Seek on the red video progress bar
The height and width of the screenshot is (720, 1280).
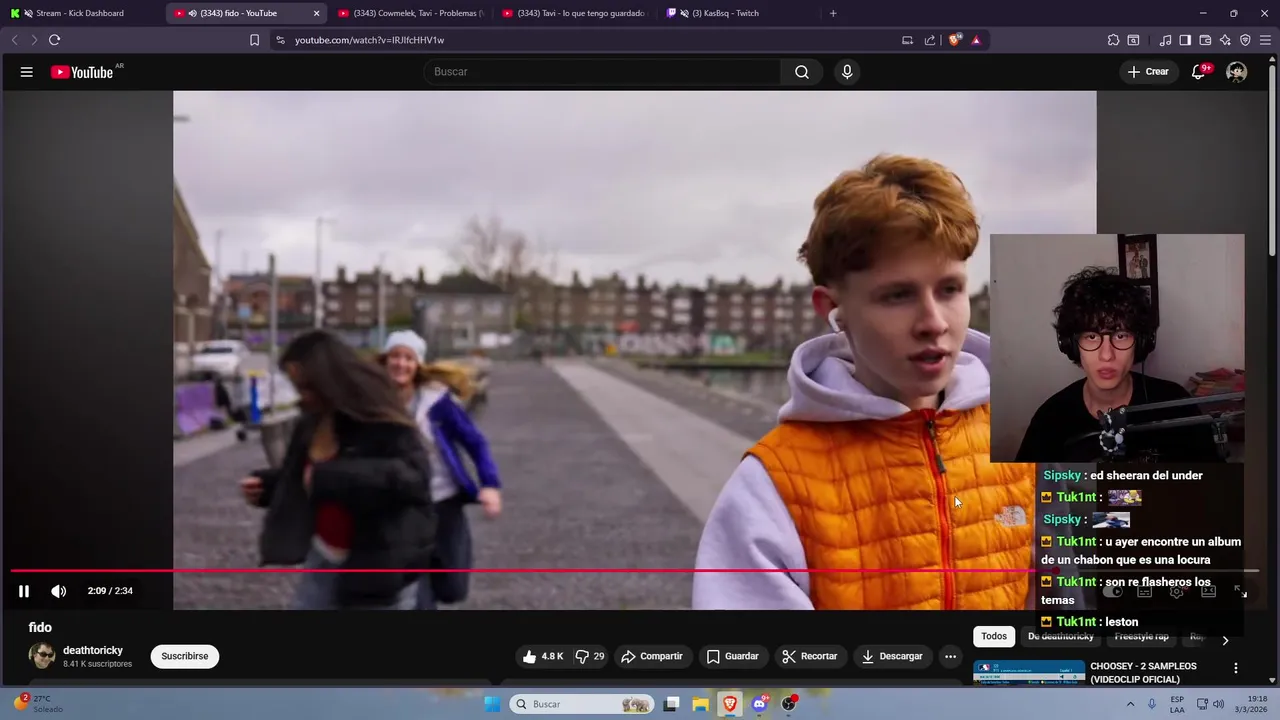coord(634,571)
